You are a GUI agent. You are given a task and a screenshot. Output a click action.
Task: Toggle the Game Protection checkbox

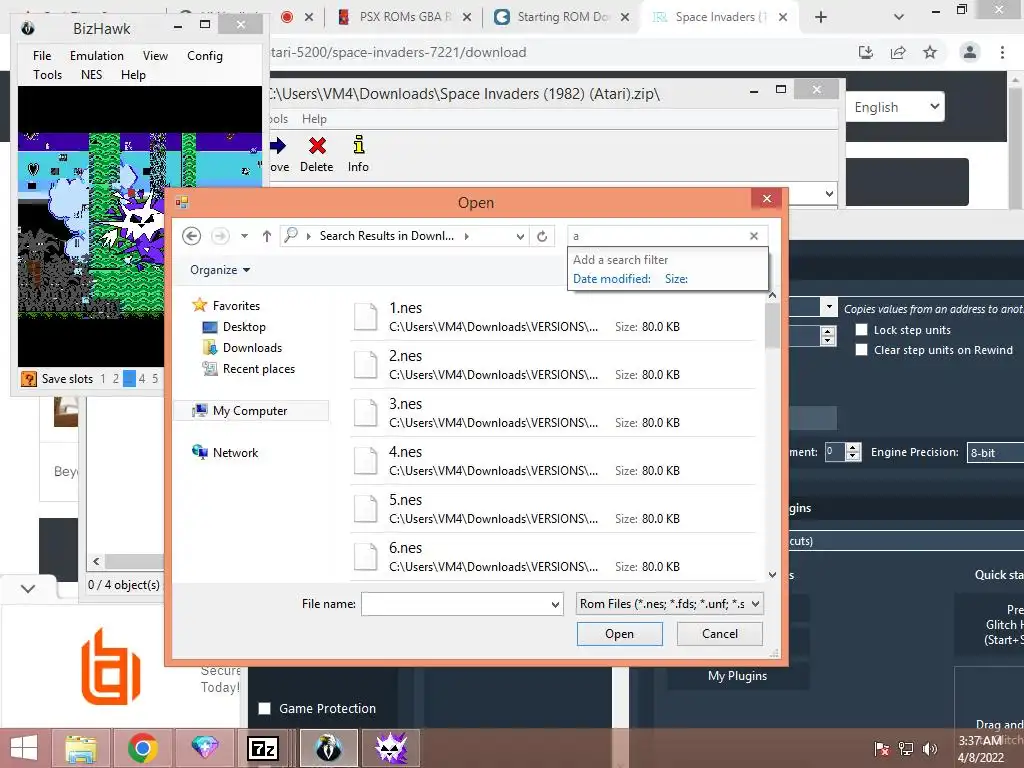point(264,709)
